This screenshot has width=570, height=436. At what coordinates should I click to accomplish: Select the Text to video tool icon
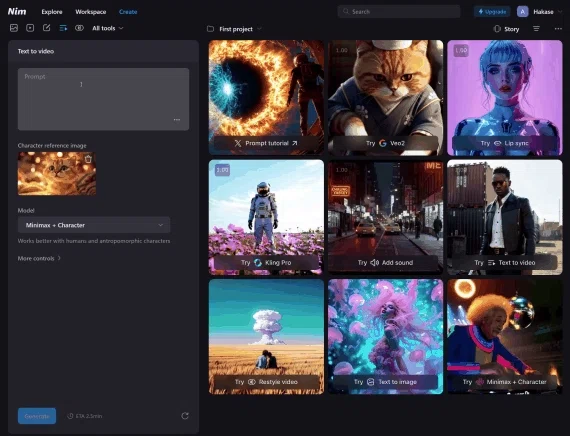pyautogui.click(x=63, y=28)
